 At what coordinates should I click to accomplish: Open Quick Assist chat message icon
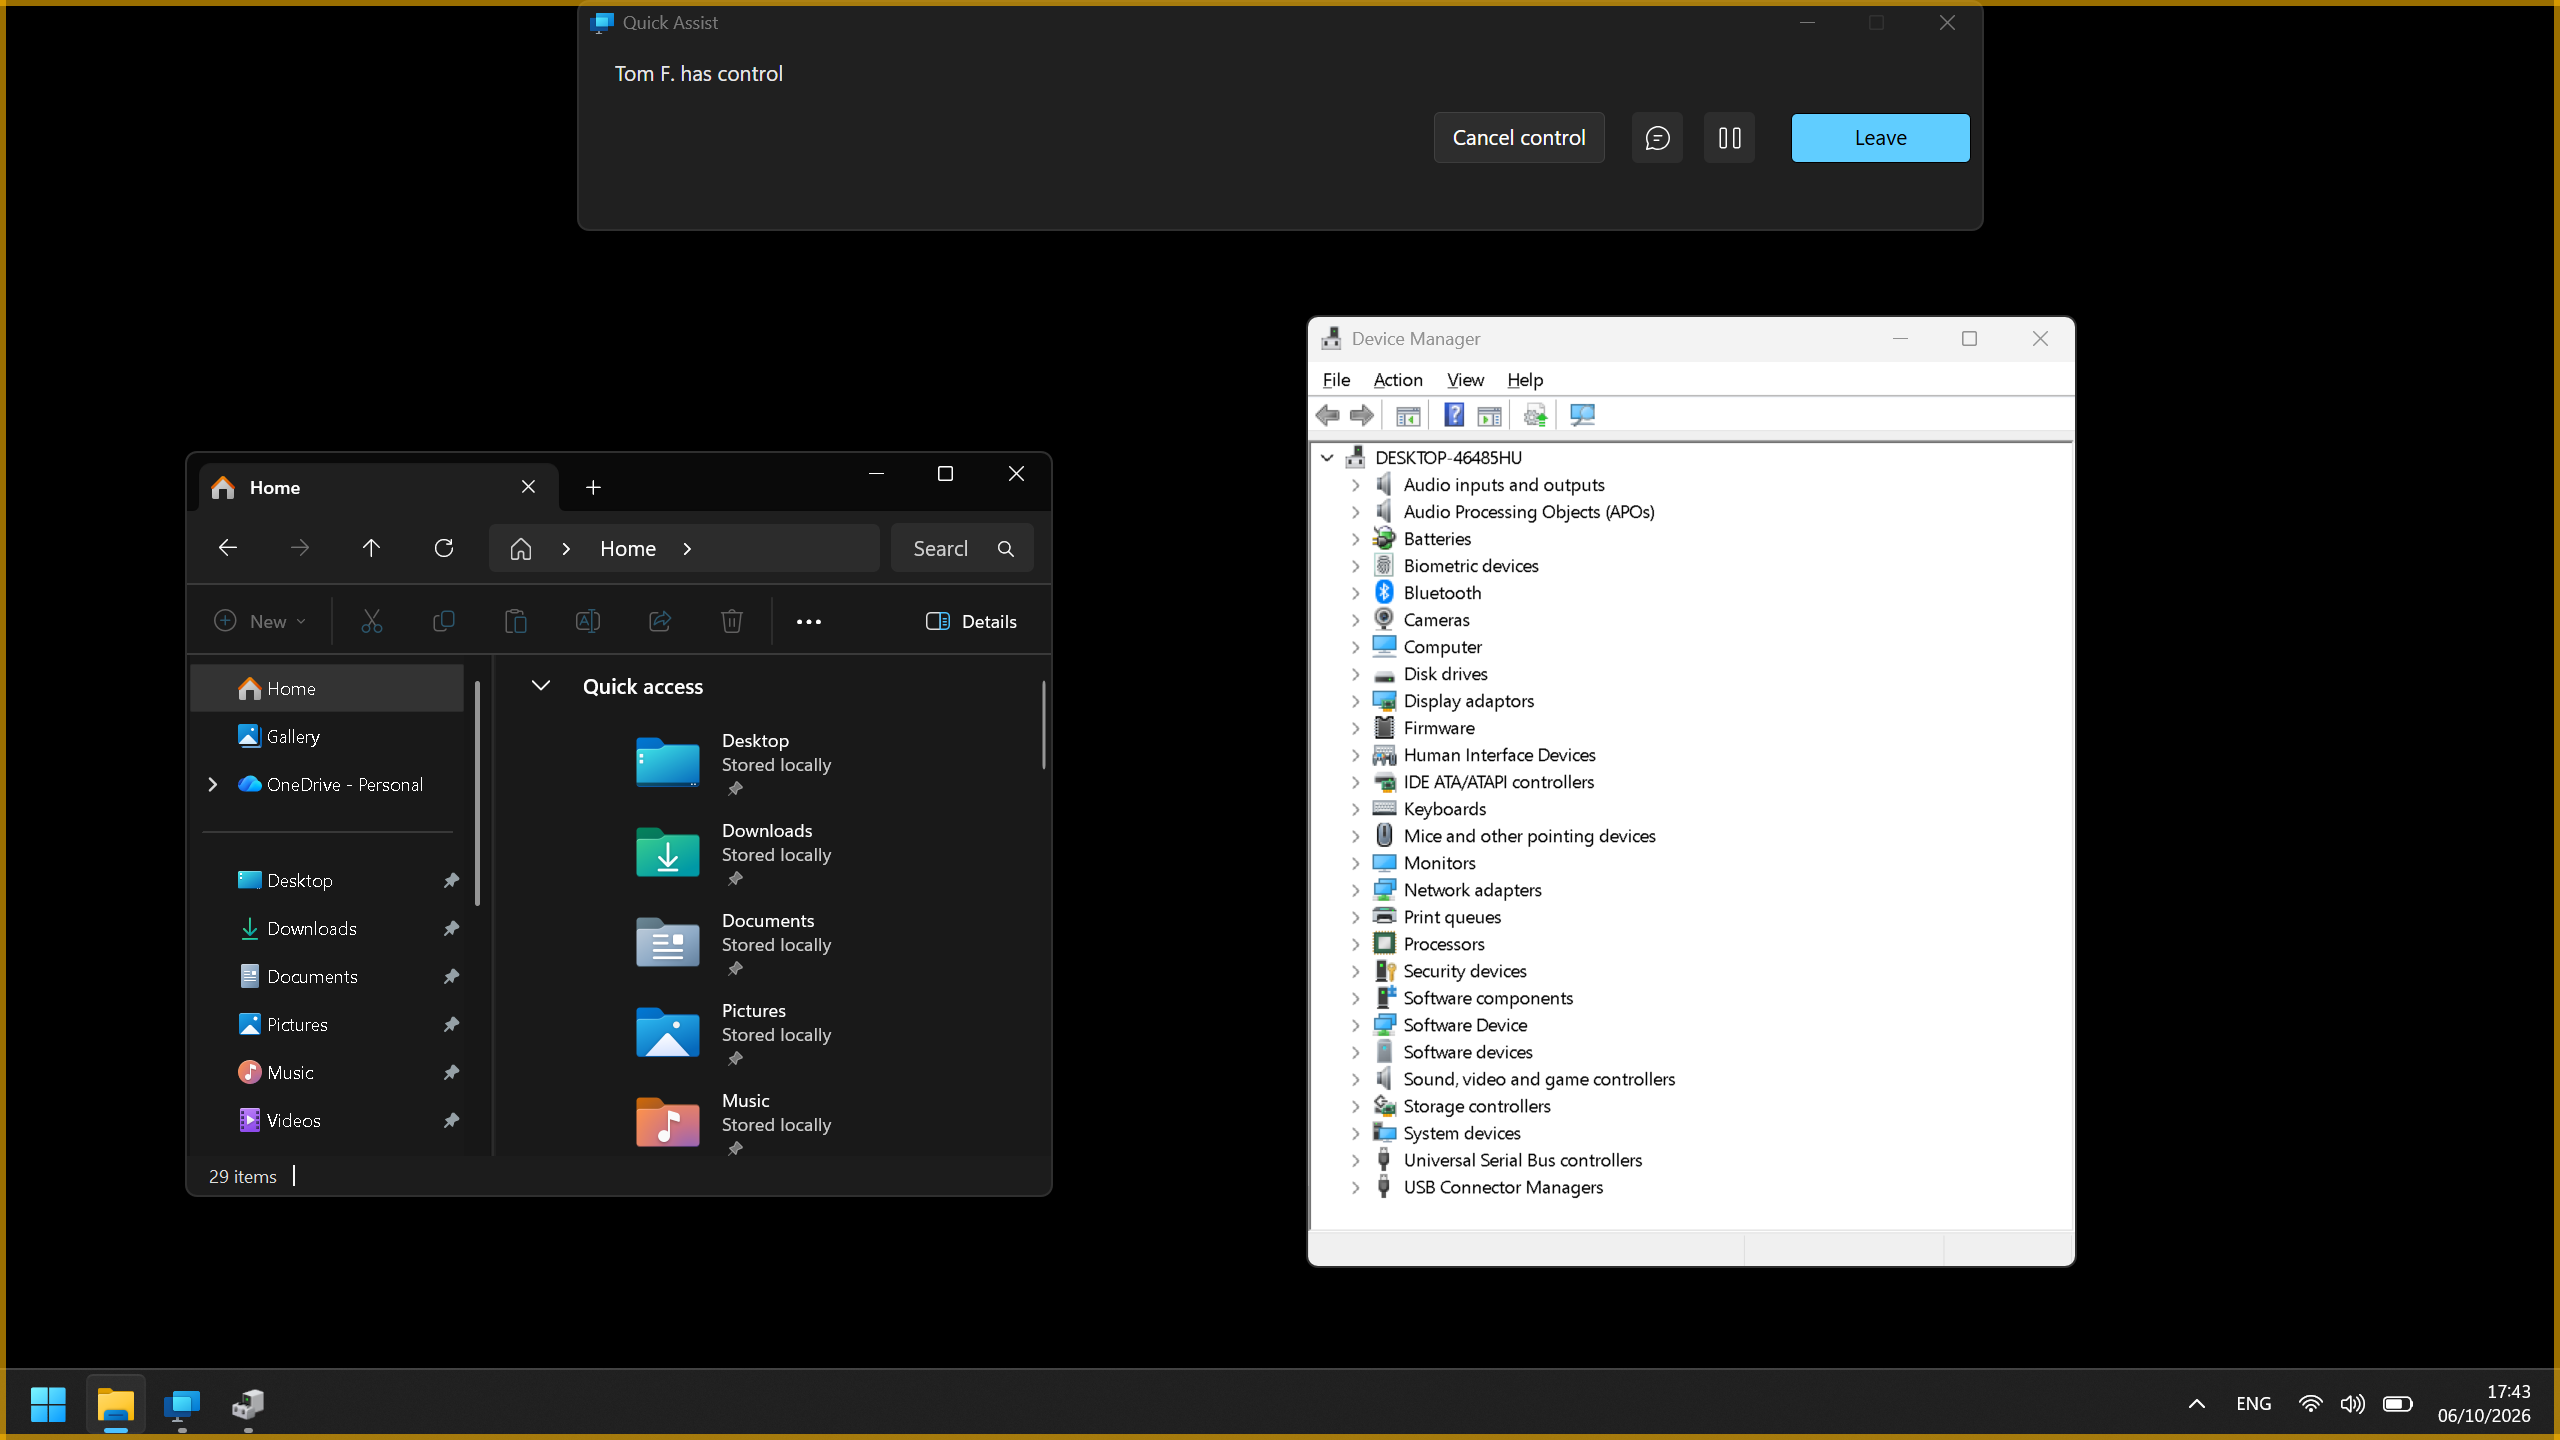click(x=1657, y=138)
